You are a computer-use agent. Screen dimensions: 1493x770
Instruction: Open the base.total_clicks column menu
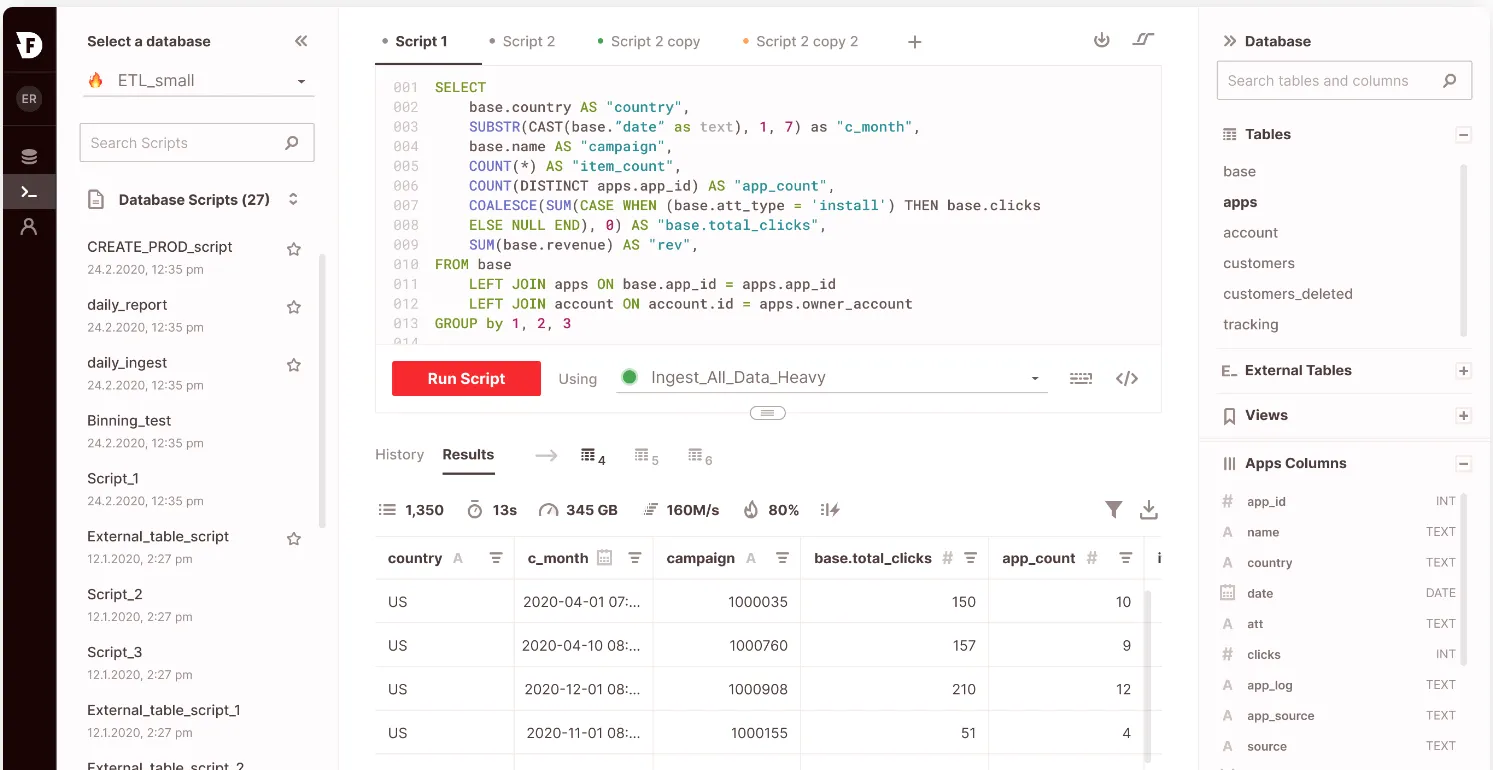coord(970,558)
